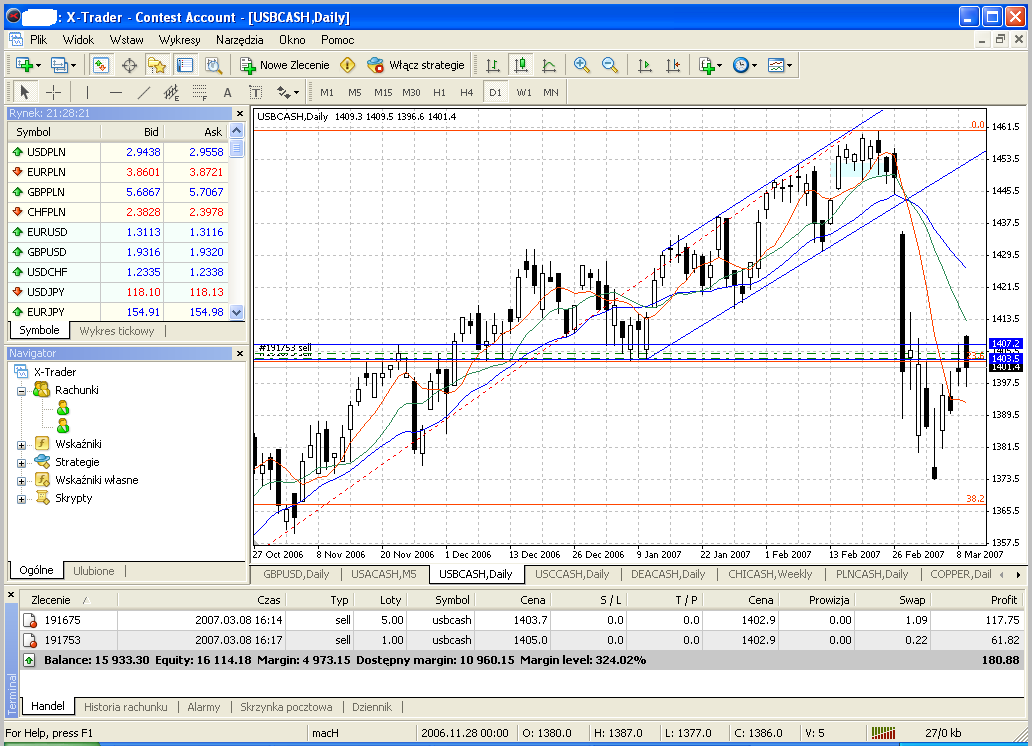
Task: Click the Włącz strategie button
Action: [416, 65]
